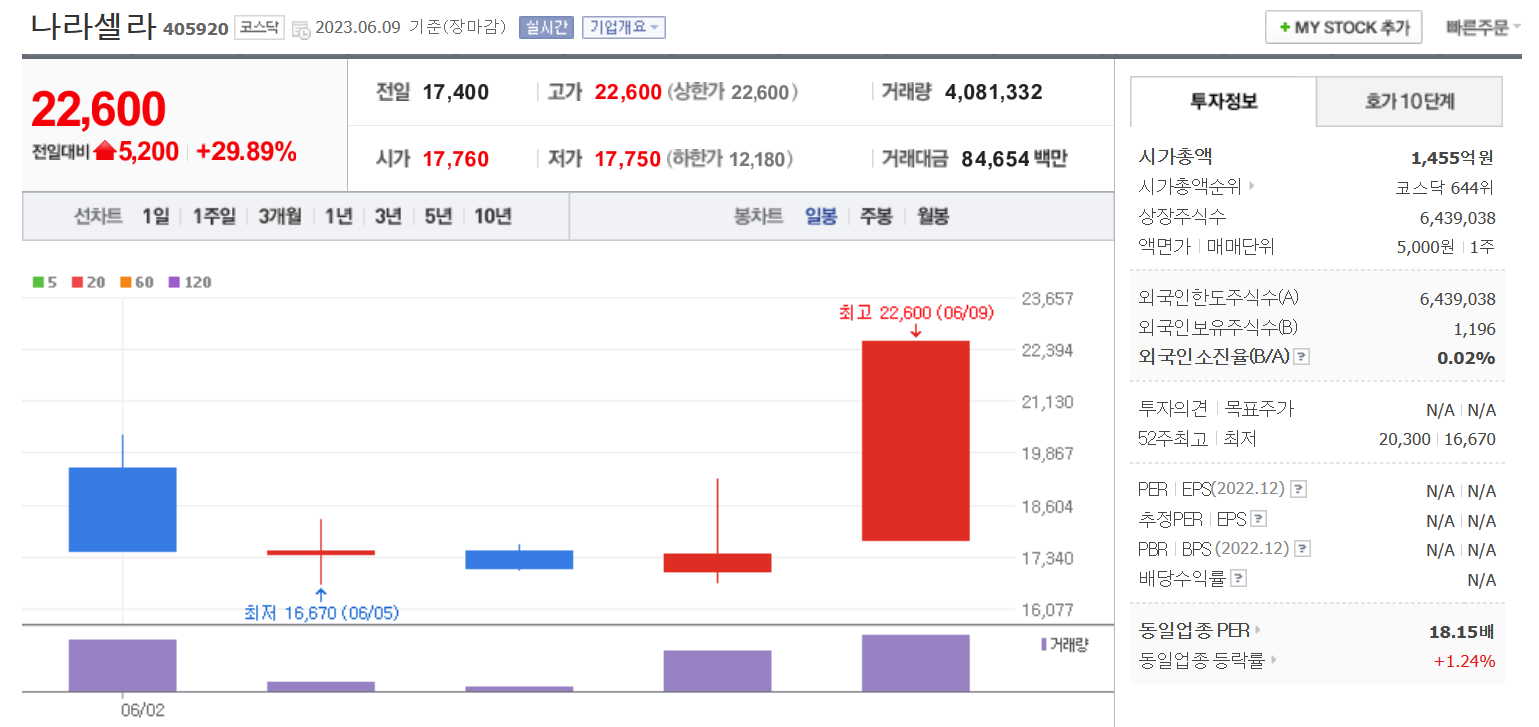Select the 일봉 candle chart

point(821,216)
